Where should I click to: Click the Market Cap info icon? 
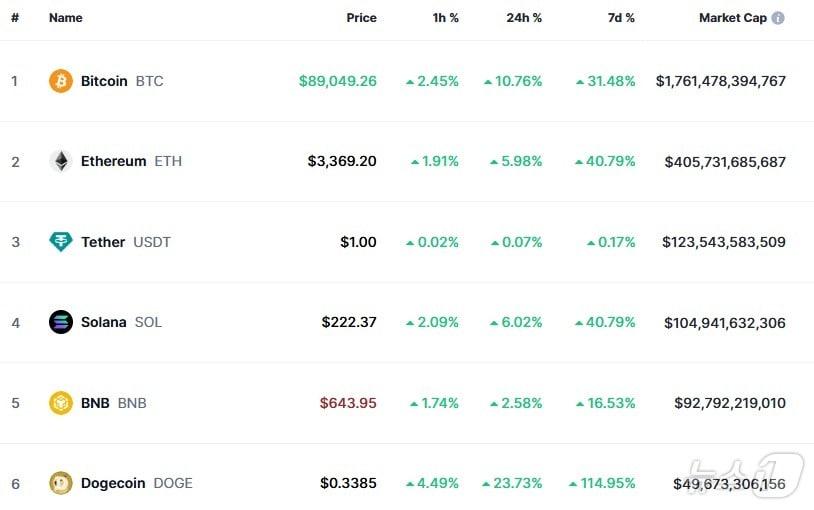click(778, 18)
